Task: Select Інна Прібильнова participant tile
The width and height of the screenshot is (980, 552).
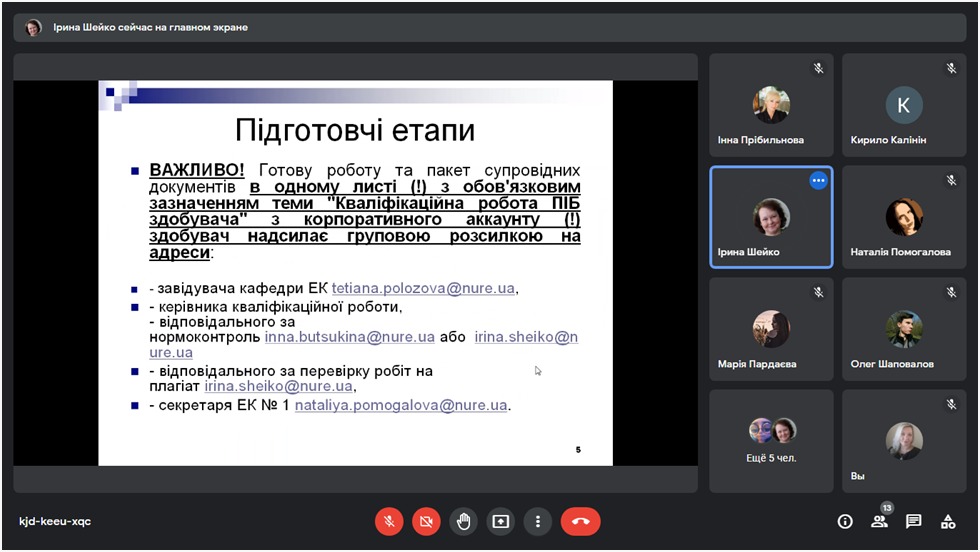Action: coord(771,104)
